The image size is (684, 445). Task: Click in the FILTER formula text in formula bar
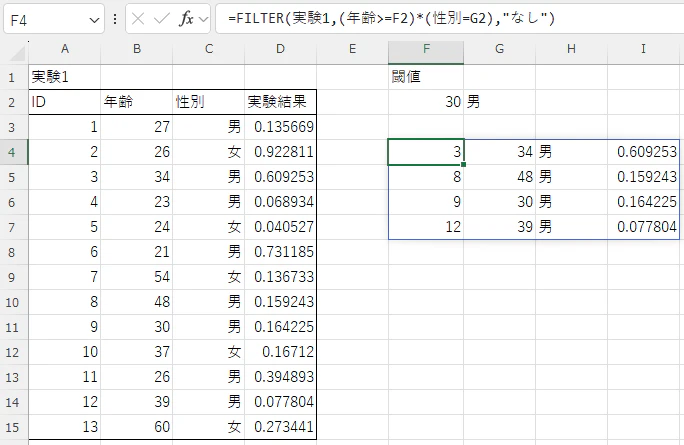tap(391, 18)
